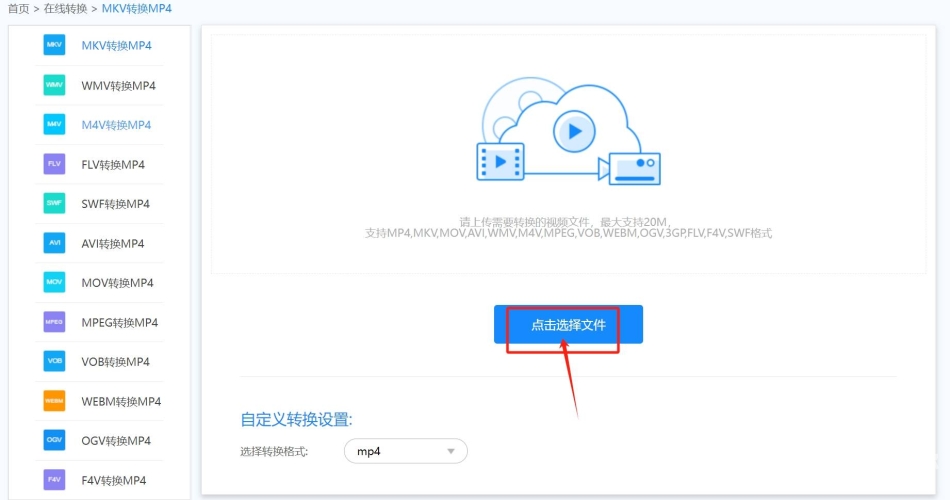
Task: Open M4V转换MP4 converter
Action: click(x=116, y=125)
